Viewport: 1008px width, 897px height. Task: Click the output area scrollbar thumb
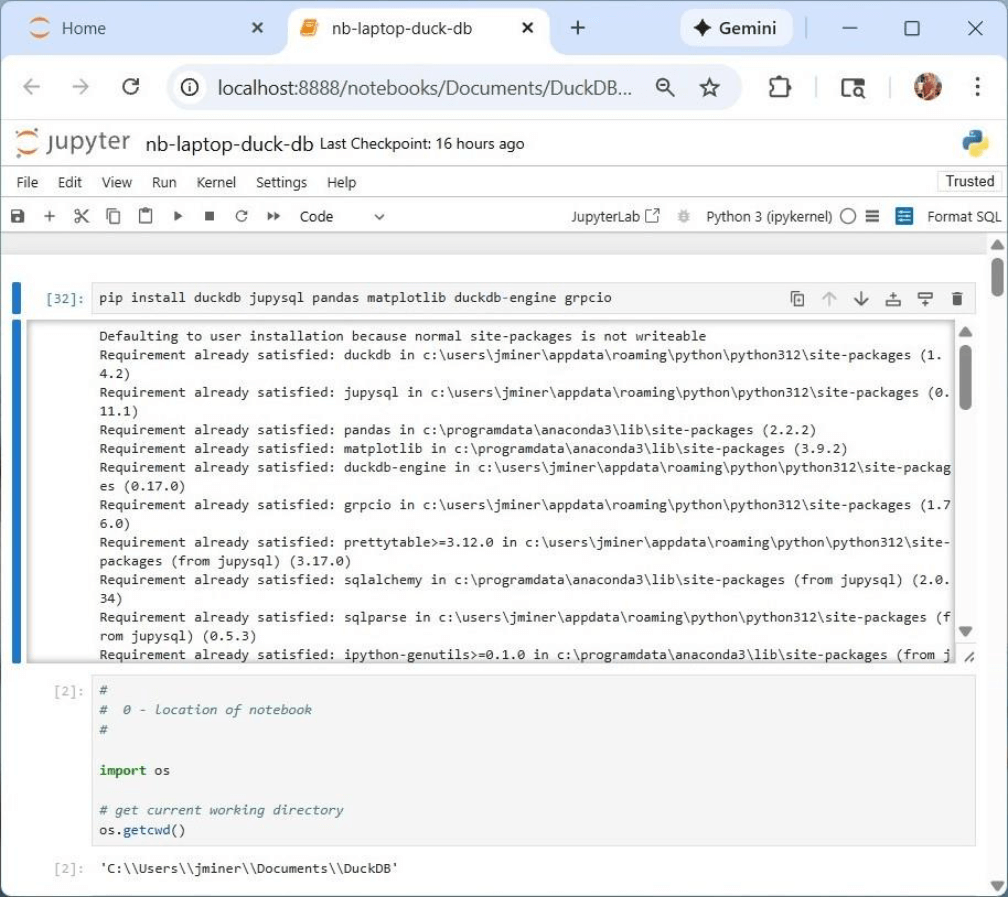coord(965,377)
